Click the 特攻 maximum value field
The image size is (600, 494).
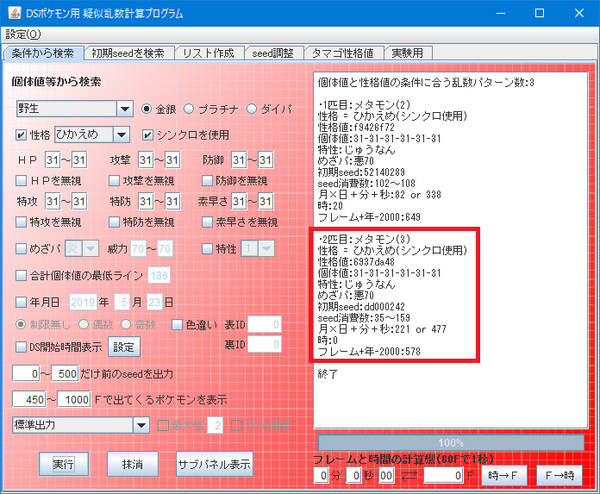pos(79,201)
